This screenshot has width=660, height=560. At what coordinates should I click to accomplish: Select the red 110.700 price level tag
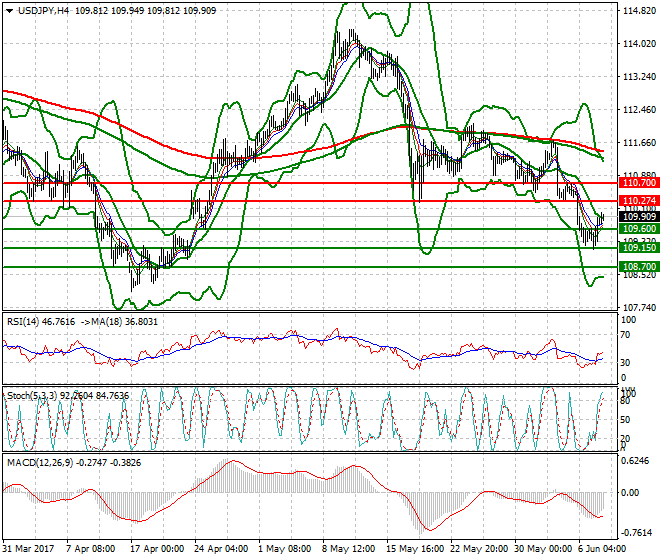(x=634, y=184)
